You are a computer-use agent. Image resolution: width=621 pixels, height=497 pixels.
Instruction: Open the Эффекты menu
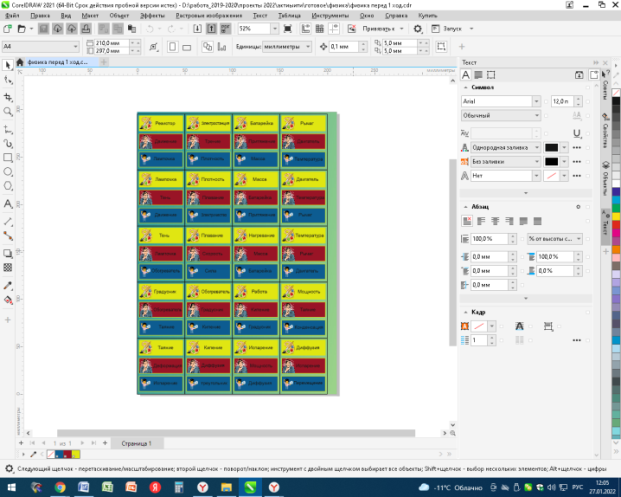153,16
